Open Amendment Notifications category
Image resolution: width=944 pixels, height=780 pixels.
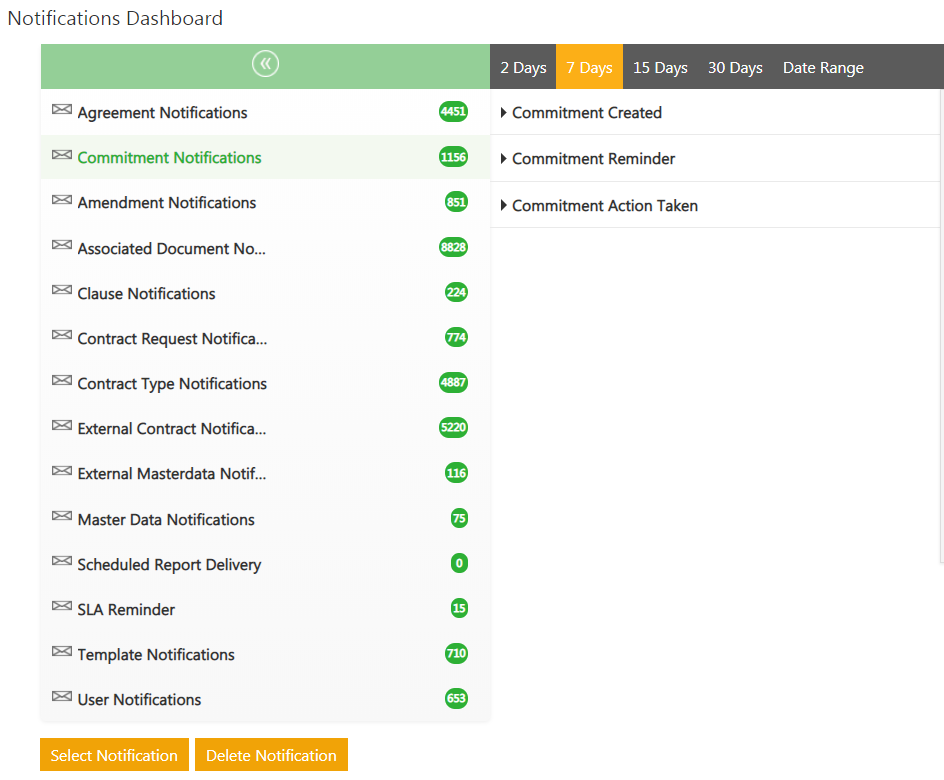(167, 203)
